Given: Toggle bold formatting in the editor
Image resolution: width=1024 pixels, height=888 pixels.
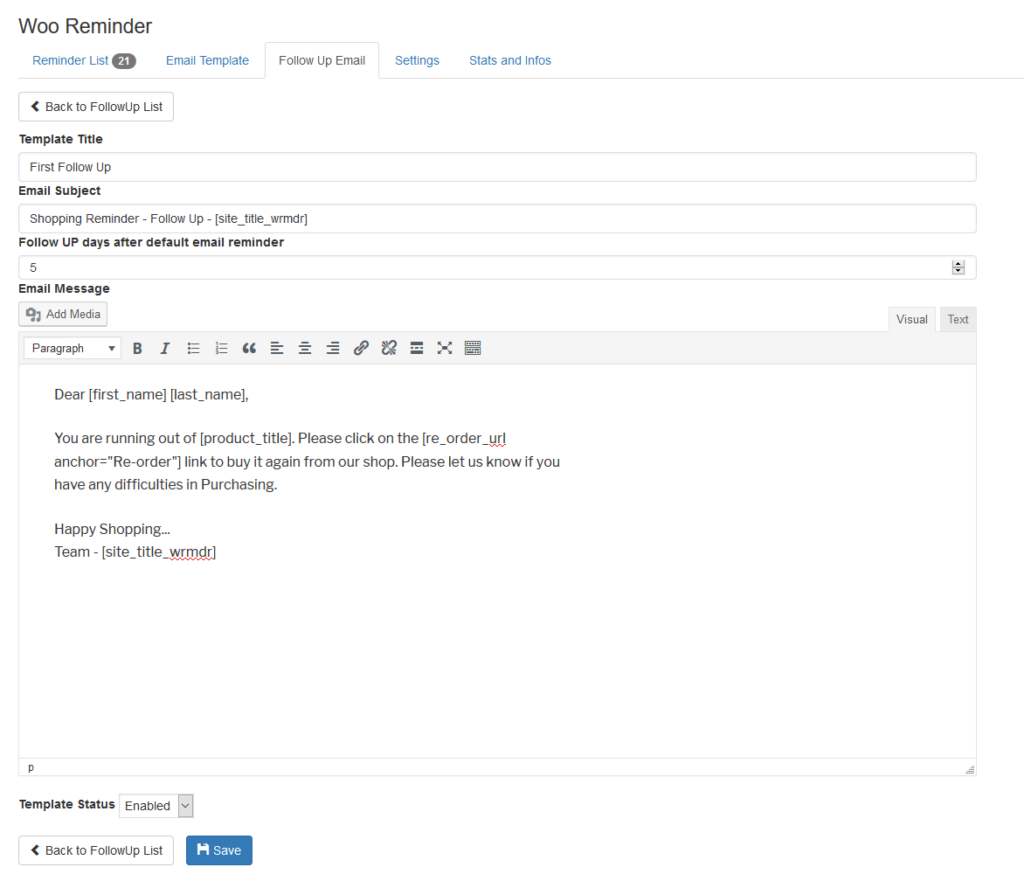Looking at the screenshot, I should coord(138,348).
